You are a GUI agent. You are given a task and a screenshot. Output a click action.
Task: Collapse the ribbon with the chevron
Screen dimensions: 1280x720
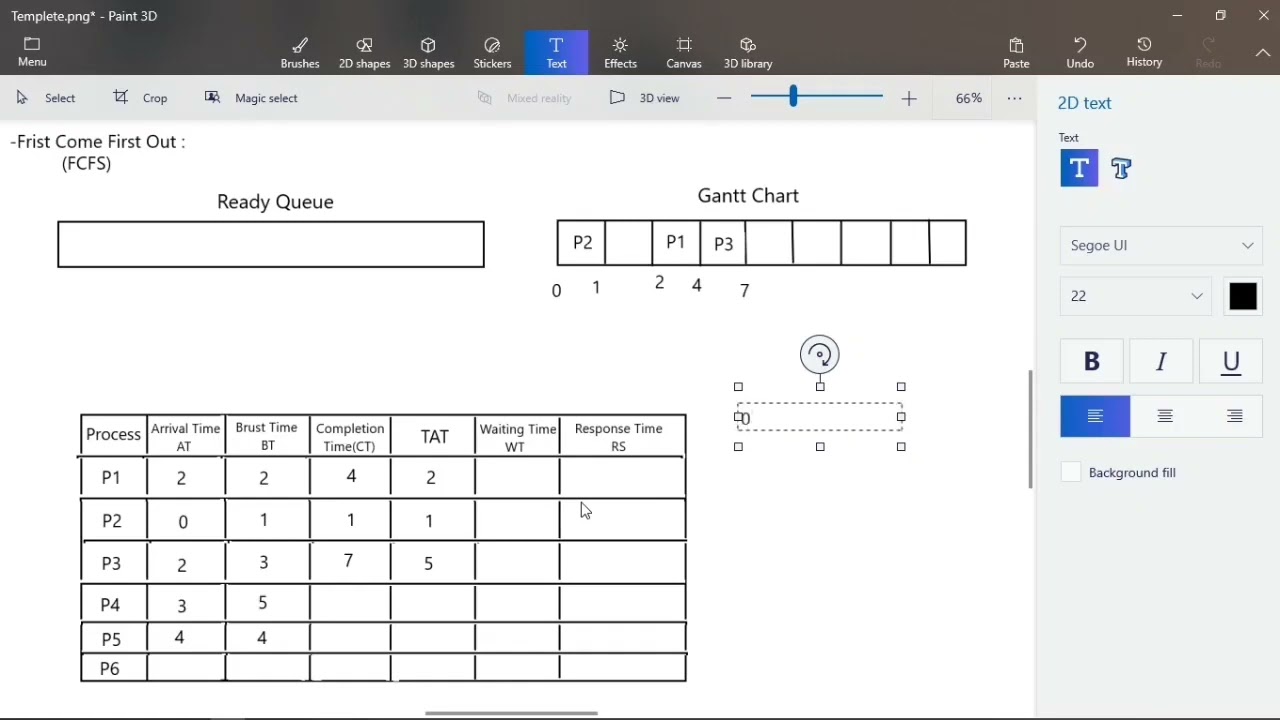[x=1263, y=53]
